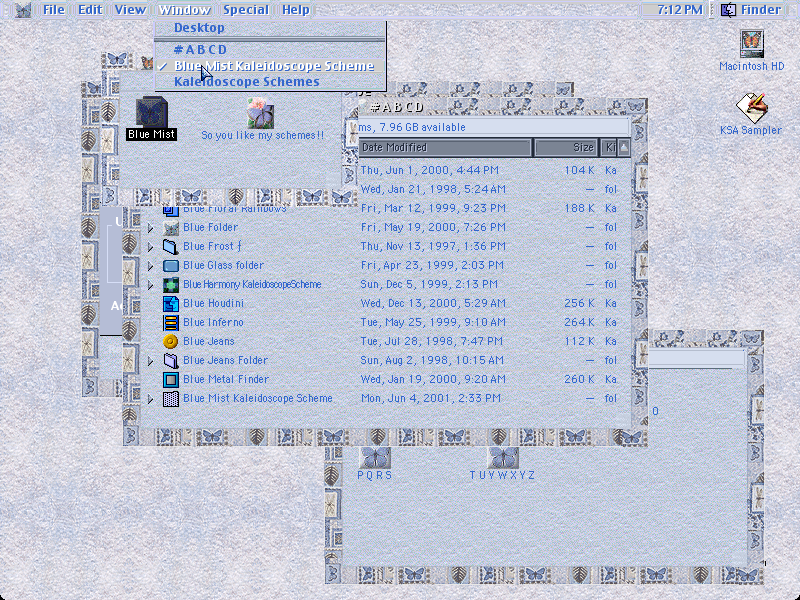Select the 'So you like my schemes!!' icon

tap(261, 113)
